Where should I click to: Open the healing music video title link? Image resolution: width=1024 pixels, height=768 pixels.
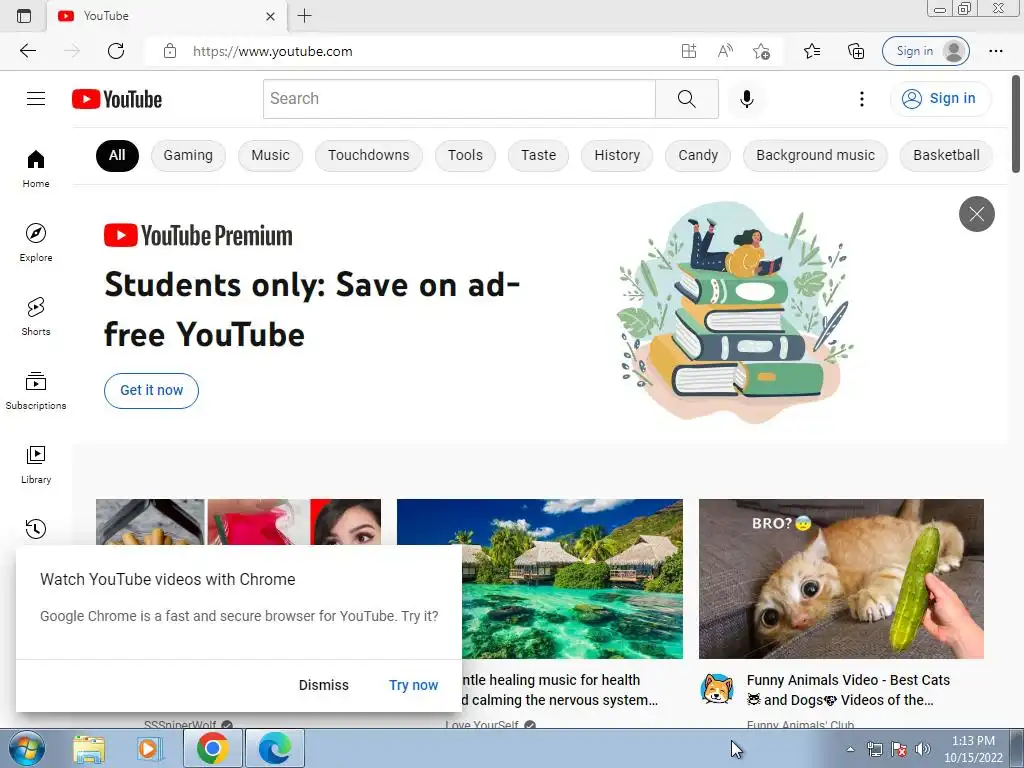tap(560, 690)
